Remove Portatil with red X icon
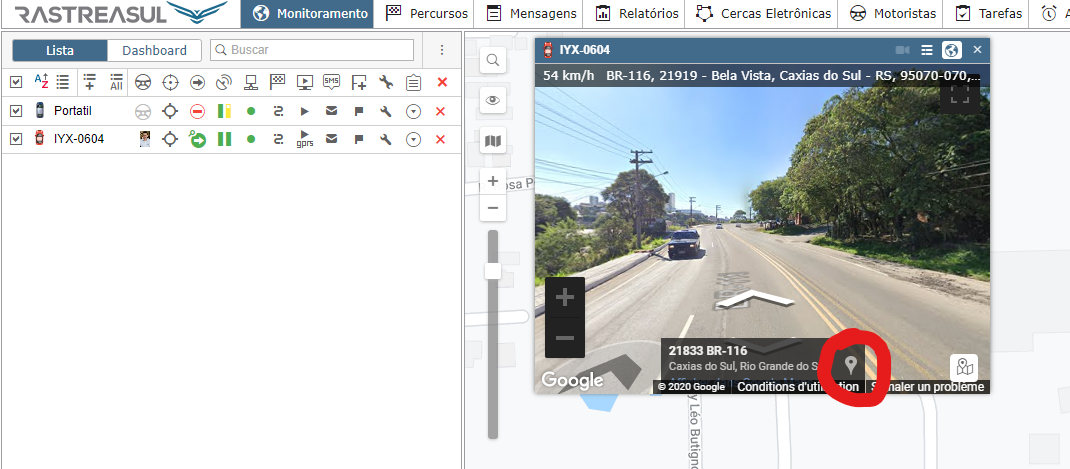1070x469 pixels. [440, 111]
